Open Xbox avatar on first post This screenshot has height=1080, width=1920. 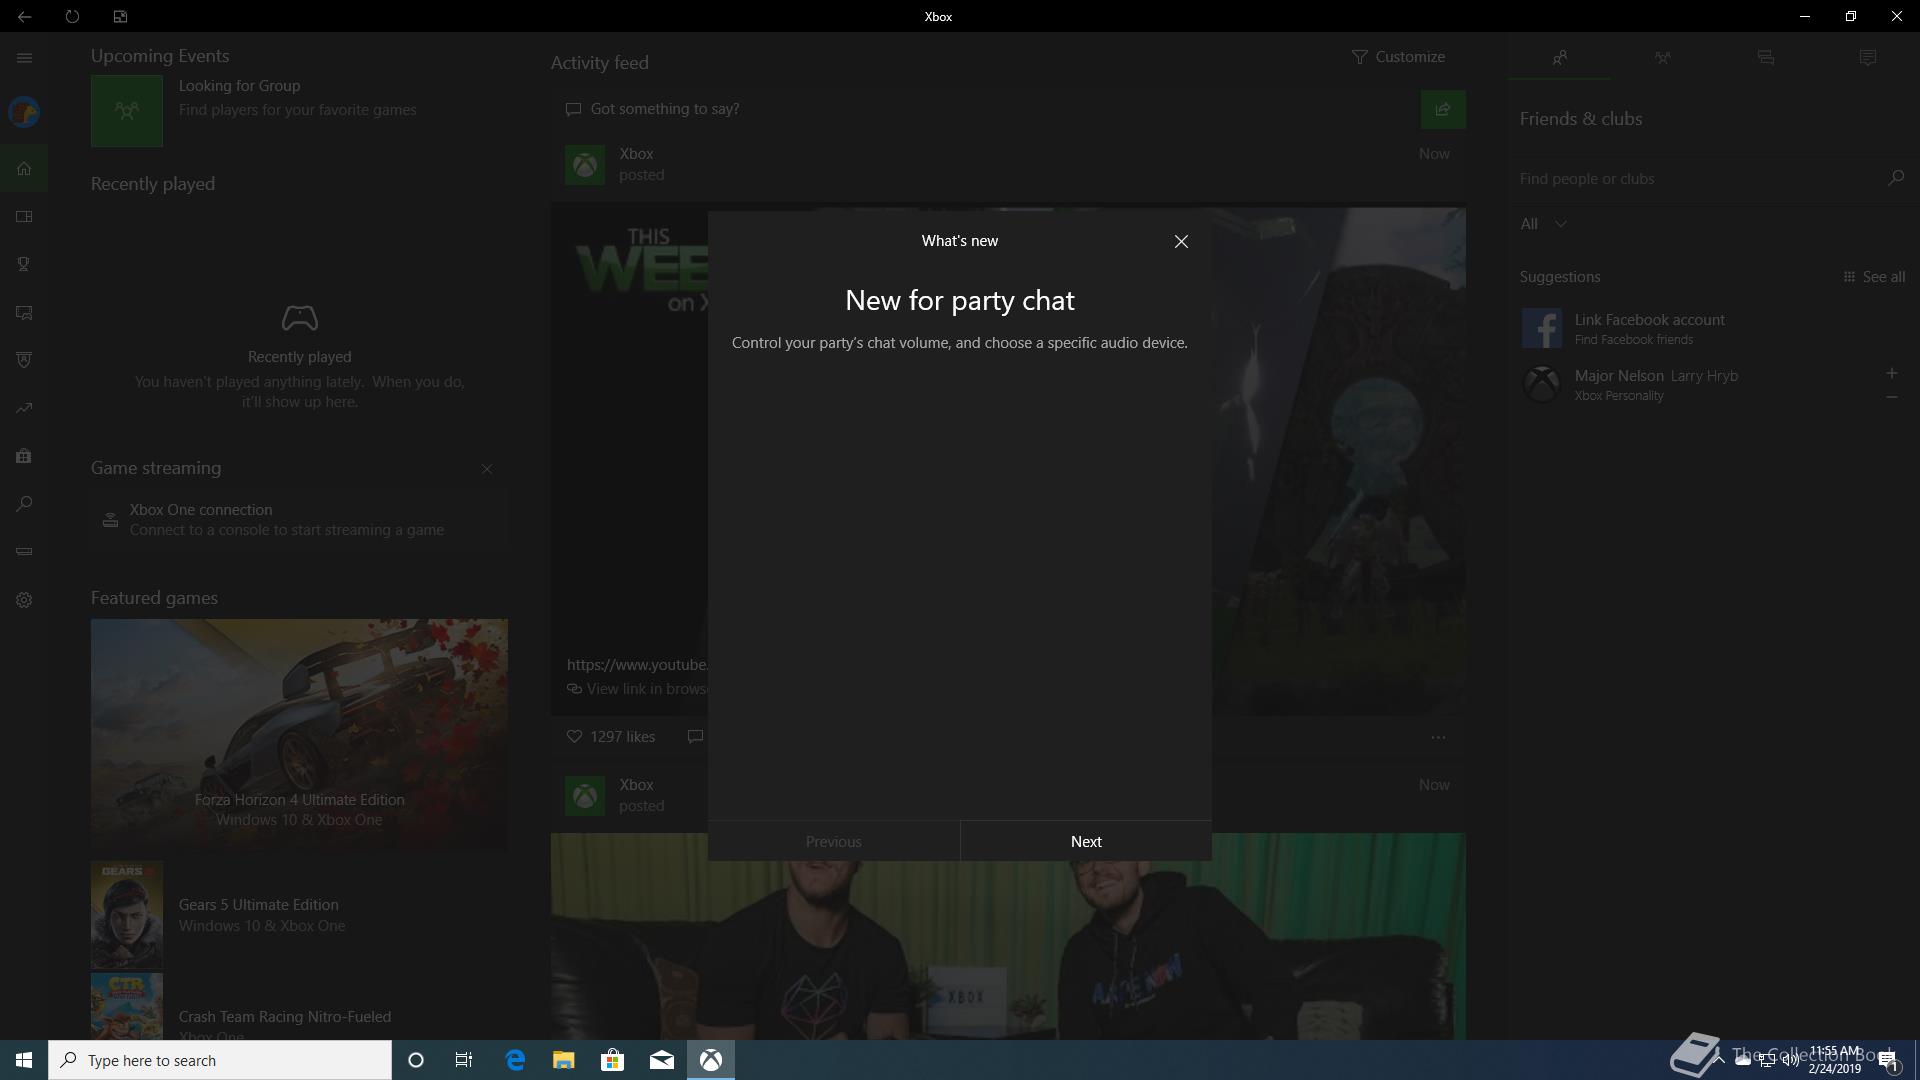[585, 165]
